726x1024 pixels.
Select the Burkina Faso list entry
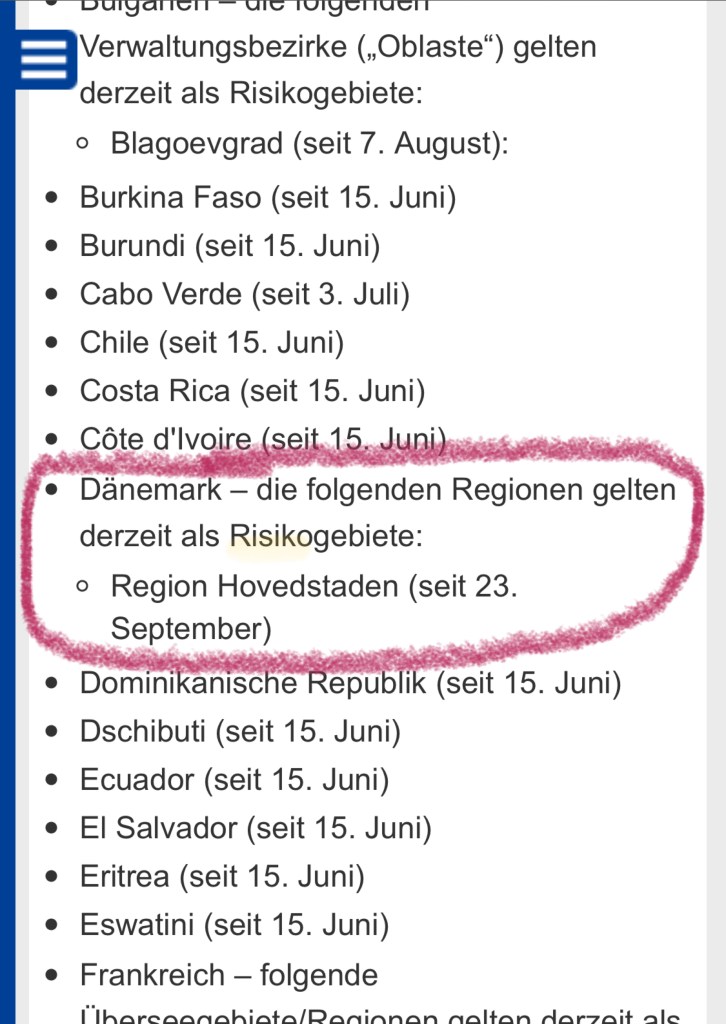point(268,198)
